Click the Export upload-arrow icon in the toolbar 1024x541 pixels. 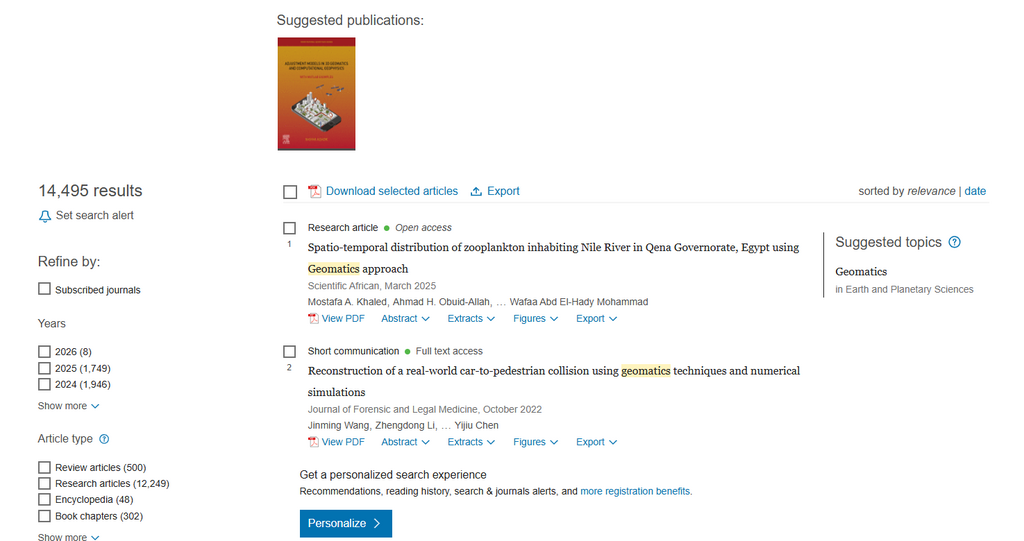coord(476,191)
